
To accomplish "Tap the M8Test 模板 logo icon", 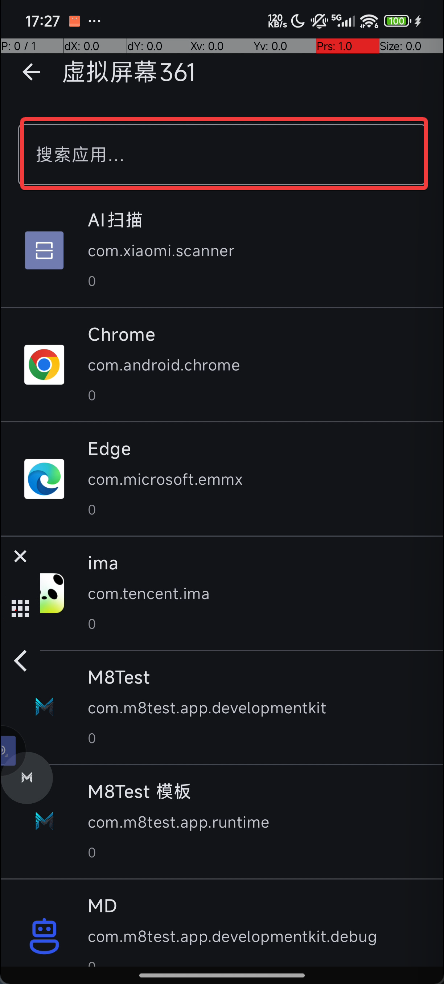I will (44, 821).
